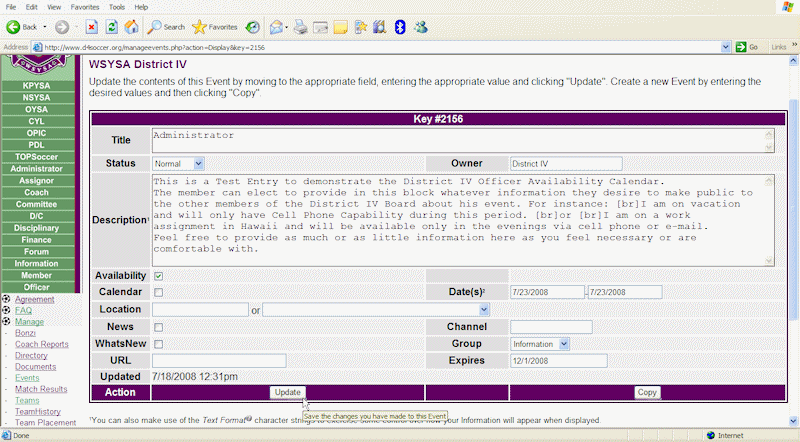Tick the News checkbox
Viewport: 800px width, 442px height.
point(159,327)
